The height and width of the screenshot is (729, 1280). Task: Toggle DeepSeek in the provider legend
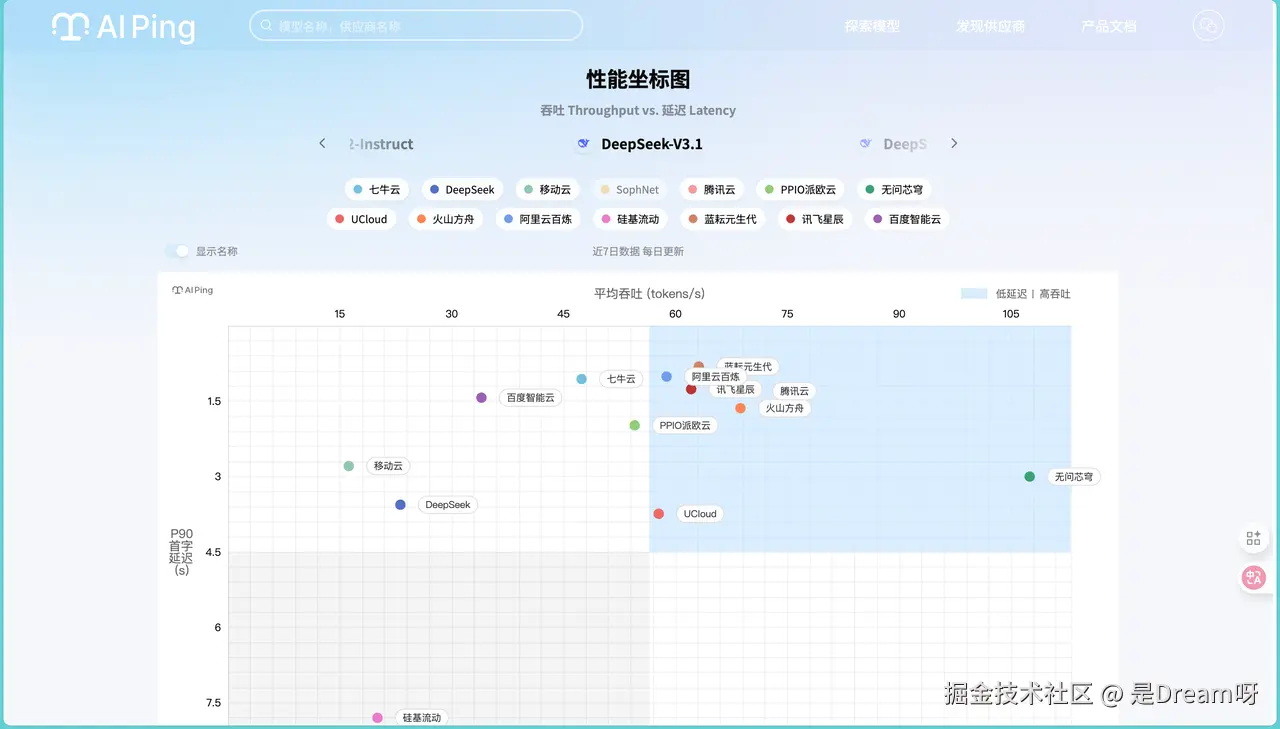pyautogui.click(x=462, y=189)
